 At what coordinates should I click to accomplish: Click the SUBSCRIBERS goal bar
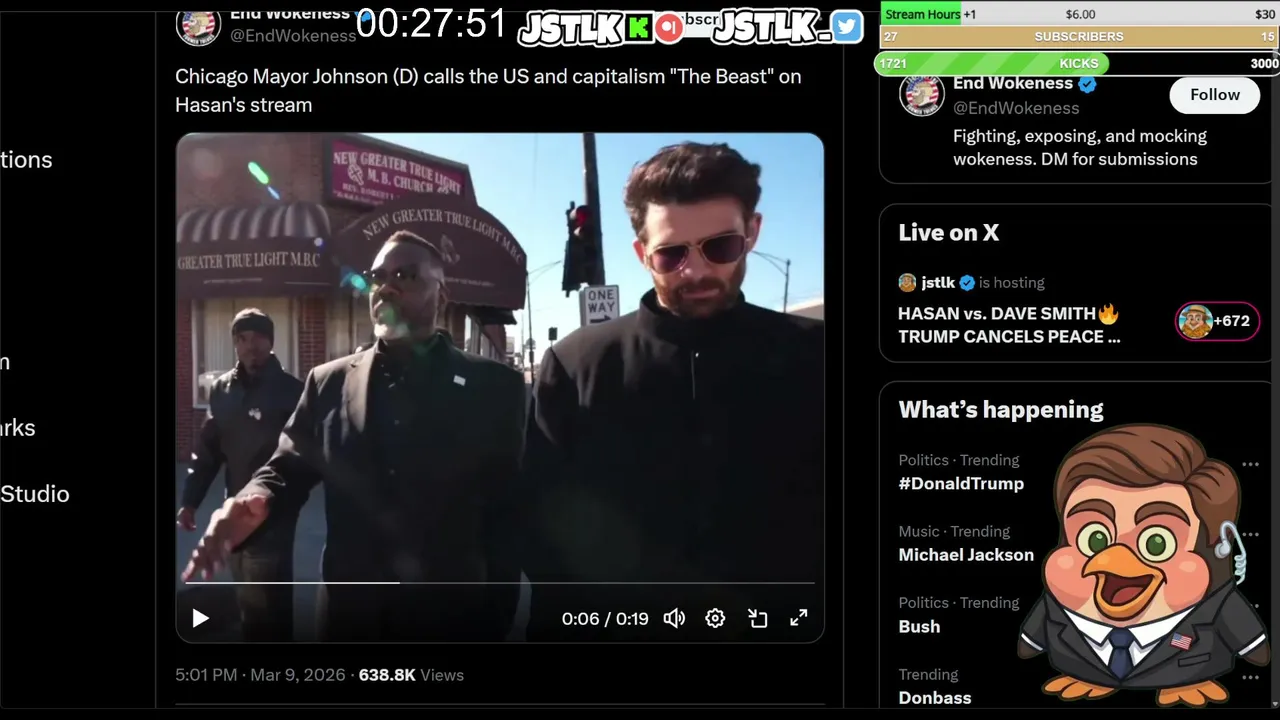1079,36
